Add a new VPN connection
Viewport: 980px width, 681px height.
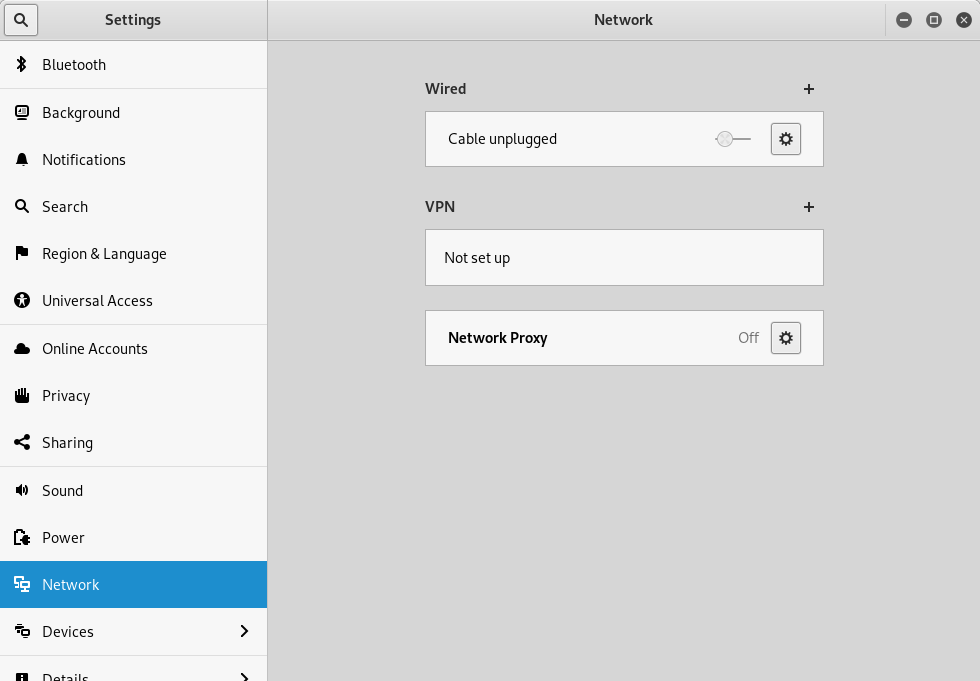click(809, 207)
